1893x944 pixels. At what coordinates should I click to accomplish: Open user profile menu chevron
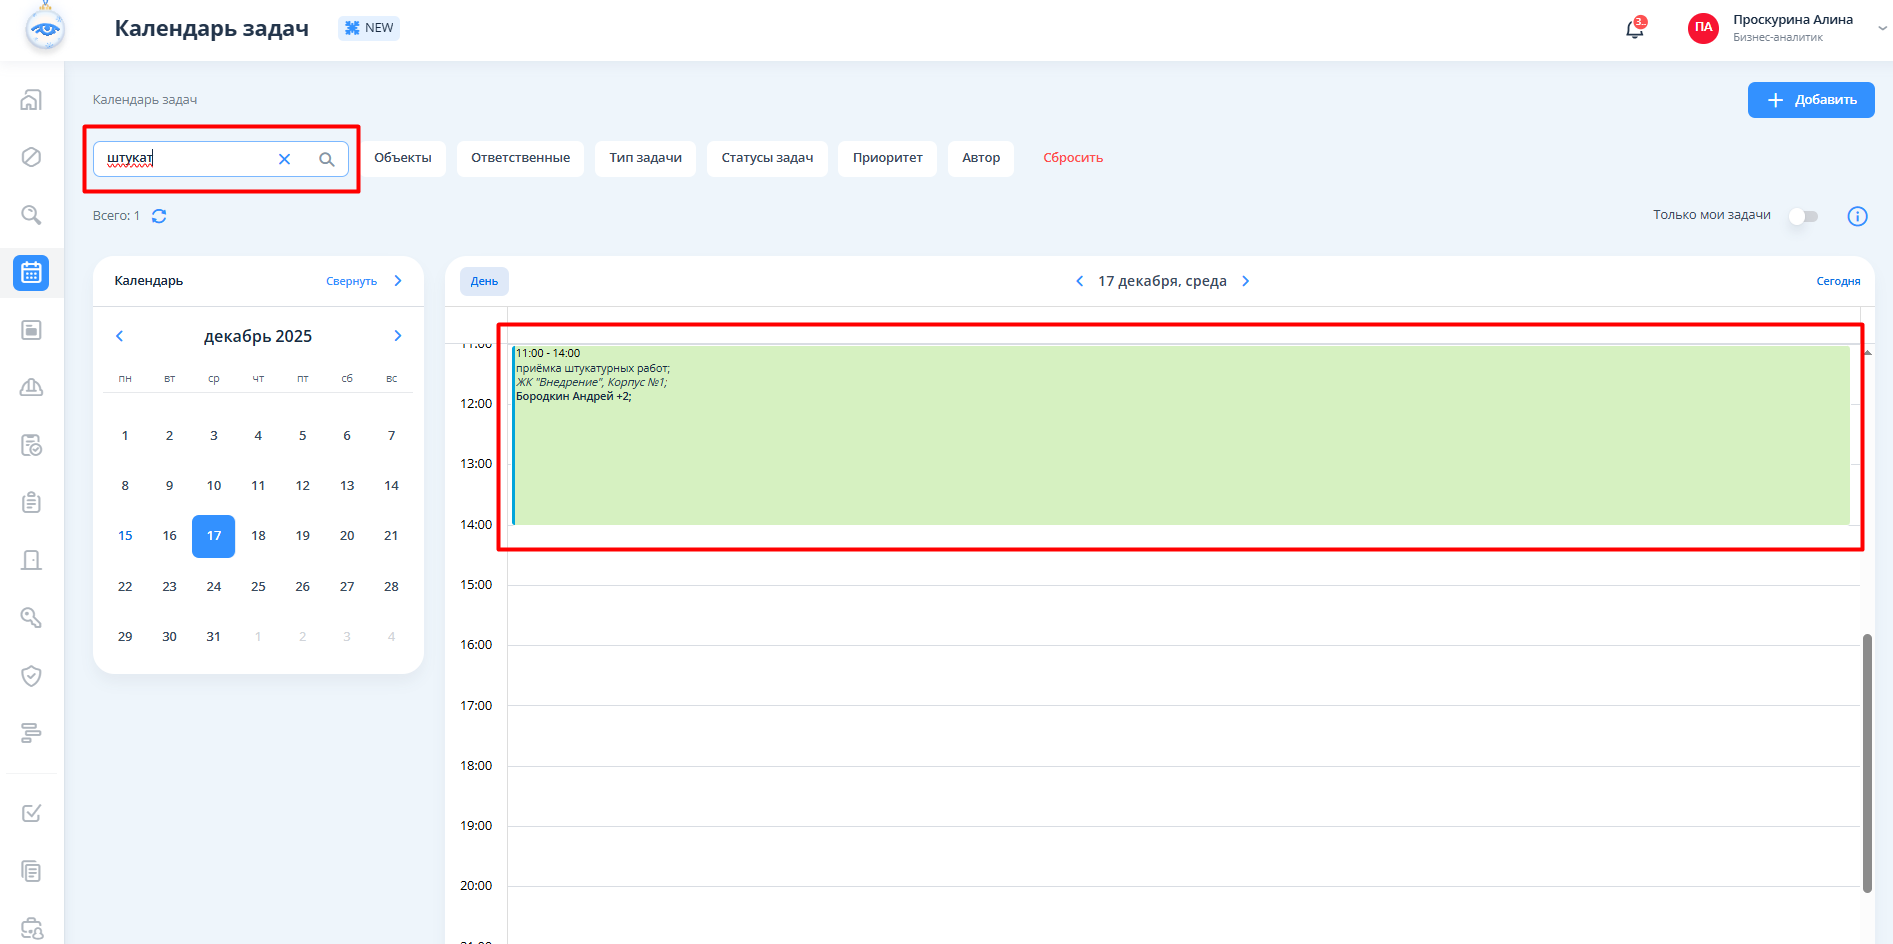click(x=1882, y=28)
